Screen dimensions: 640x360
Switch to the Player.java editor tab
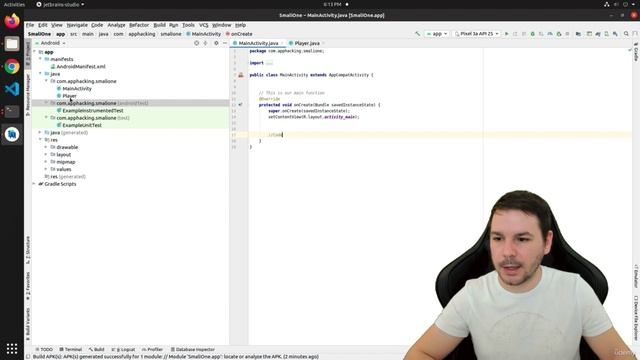point(307,43)
